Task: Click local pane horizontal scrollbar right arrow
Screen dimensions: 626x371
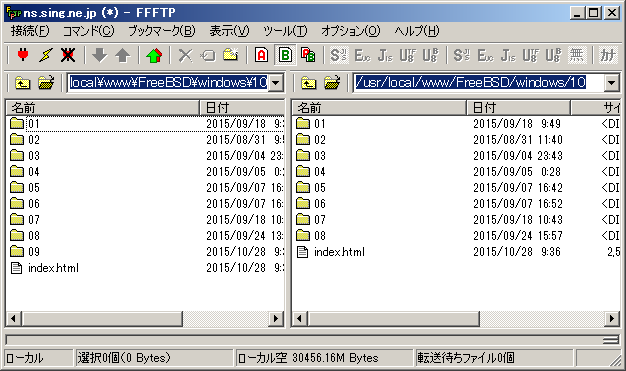Action: 275,318
